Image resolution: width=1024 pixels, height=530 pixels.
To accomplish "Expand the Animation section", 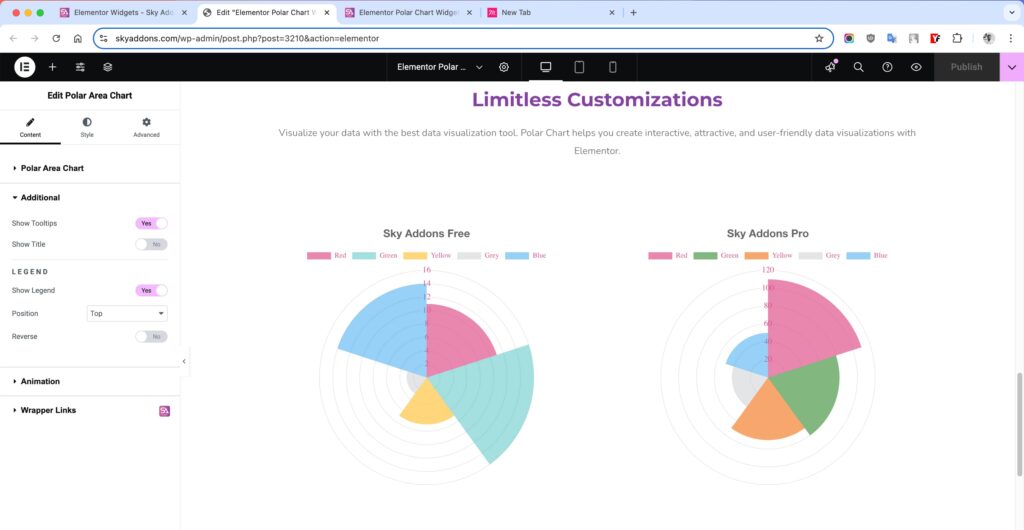I will [x=89, y=381].
